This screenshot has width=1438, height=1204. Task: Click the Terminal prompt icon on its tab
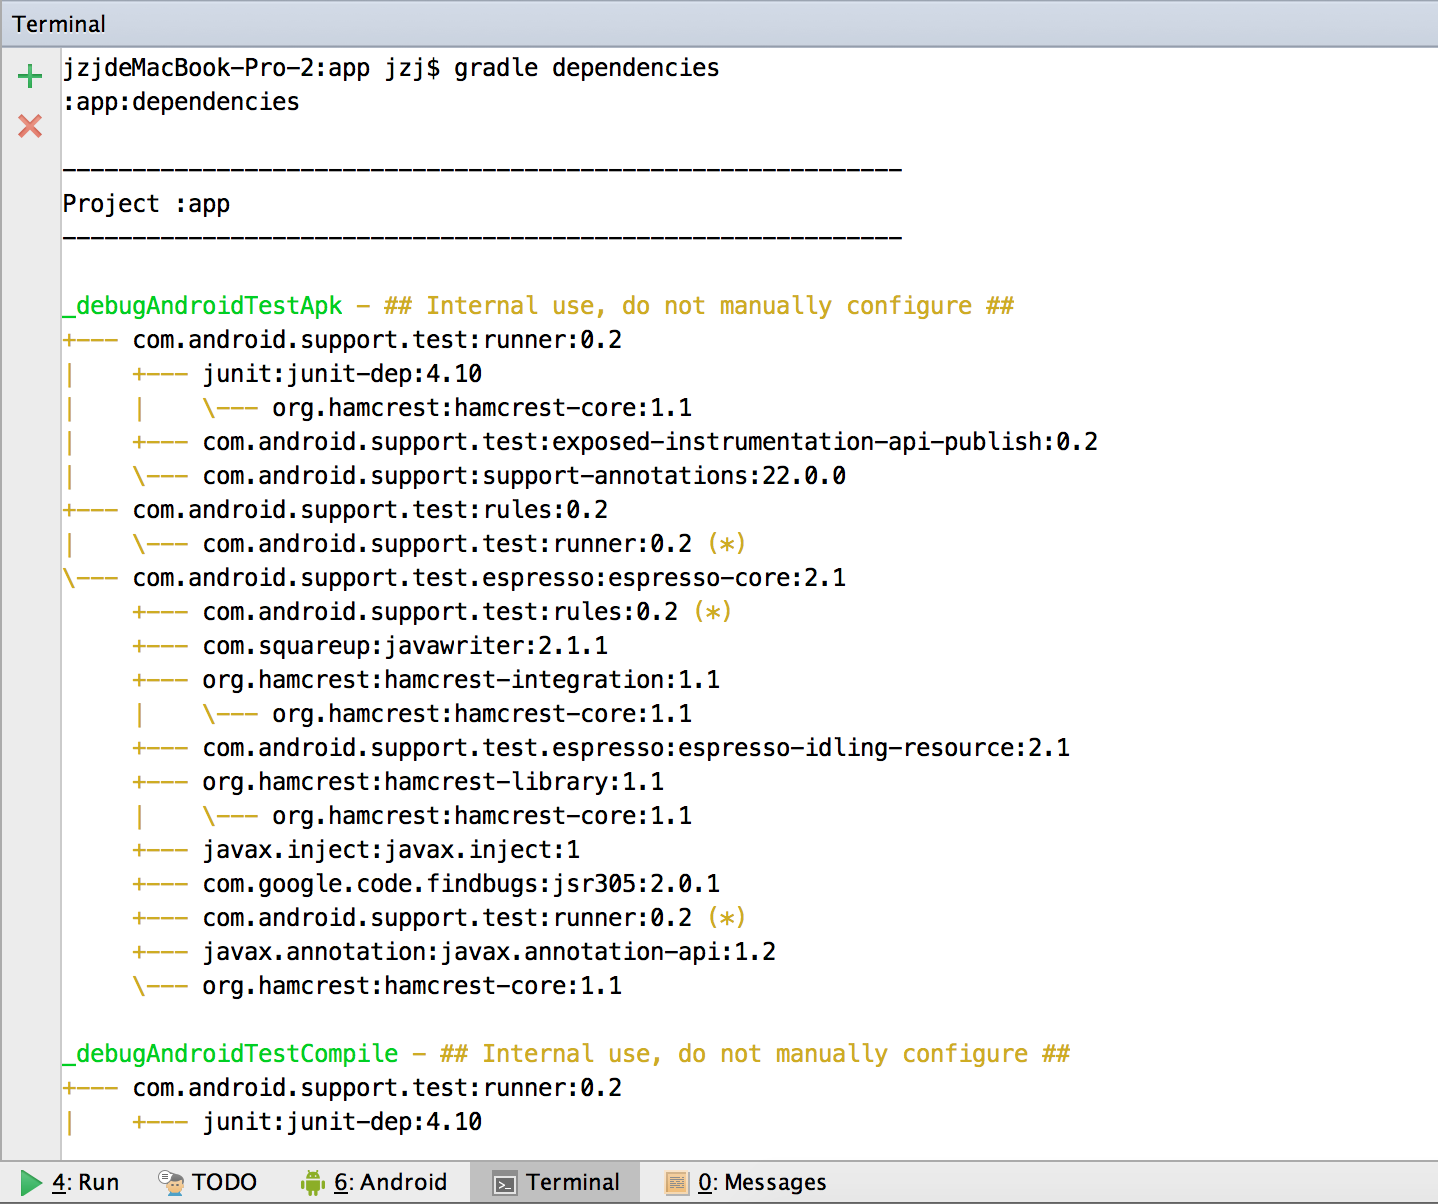tap(505, 1181)
